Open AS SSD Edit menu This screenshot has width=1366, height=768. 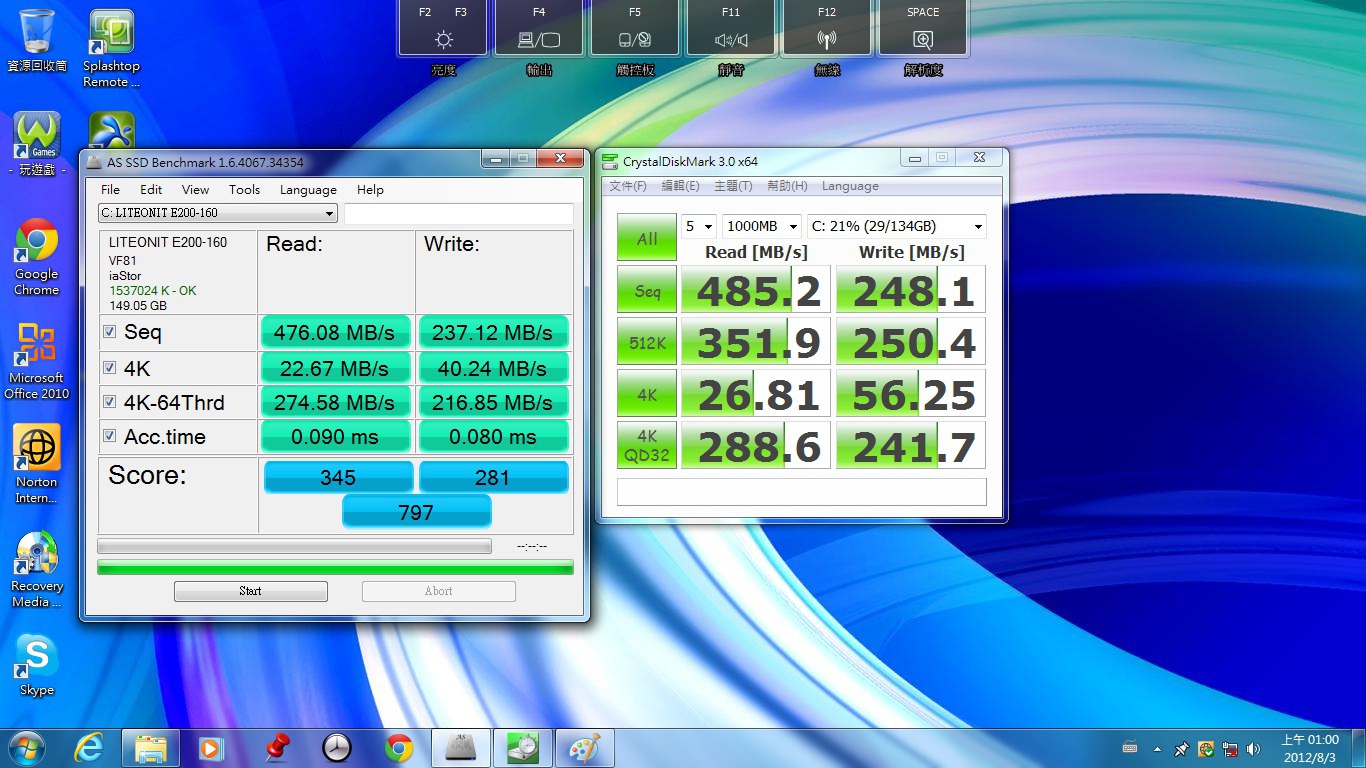(x=151, y=189)
